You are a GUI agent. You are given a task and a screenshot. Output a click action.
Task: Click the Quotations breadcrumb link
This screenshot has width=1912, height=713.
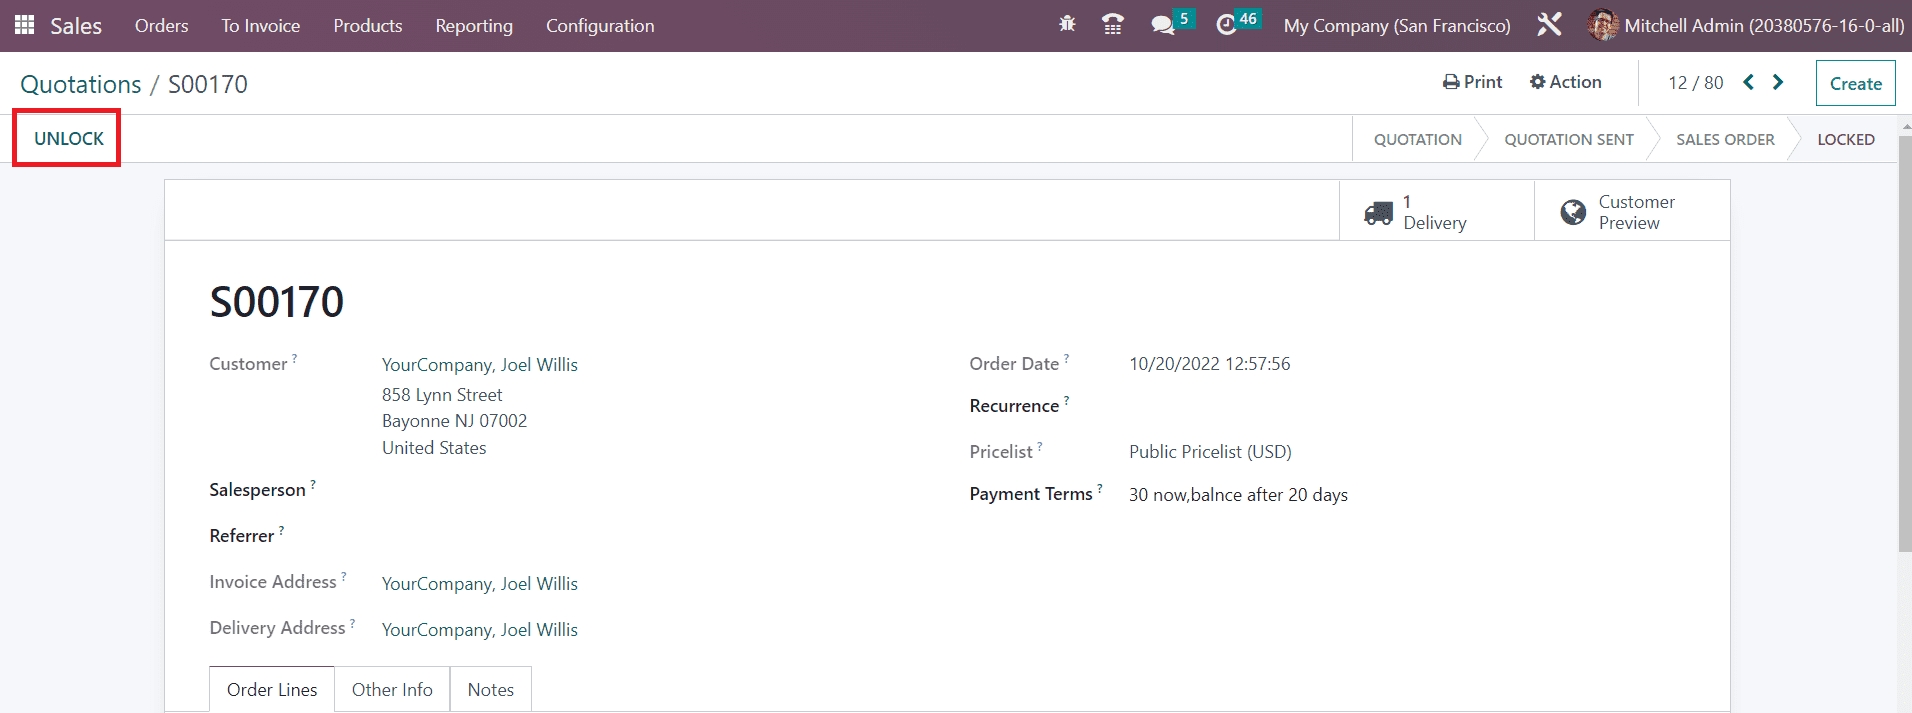(x=81, y=84)
